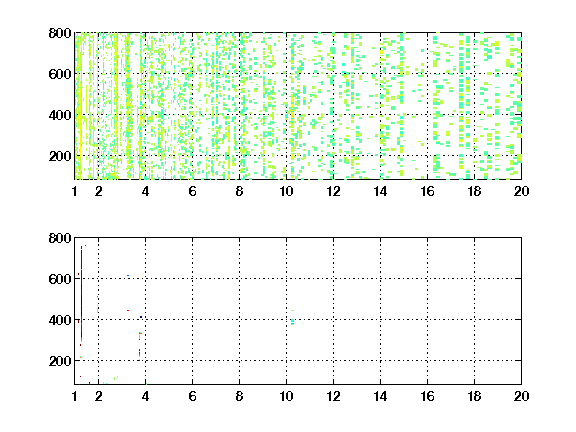Click x-axis tick label 1 of bottom plot
The width and height of the screenshot is (576, 432).
75,396
